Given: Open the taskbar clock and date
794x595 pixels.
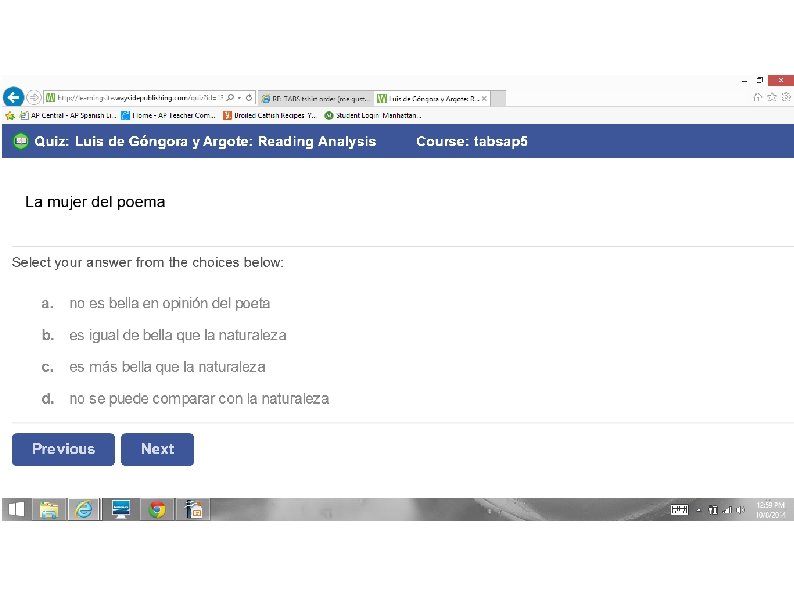Looking at the screenshot, I should [x=770, y=510].
